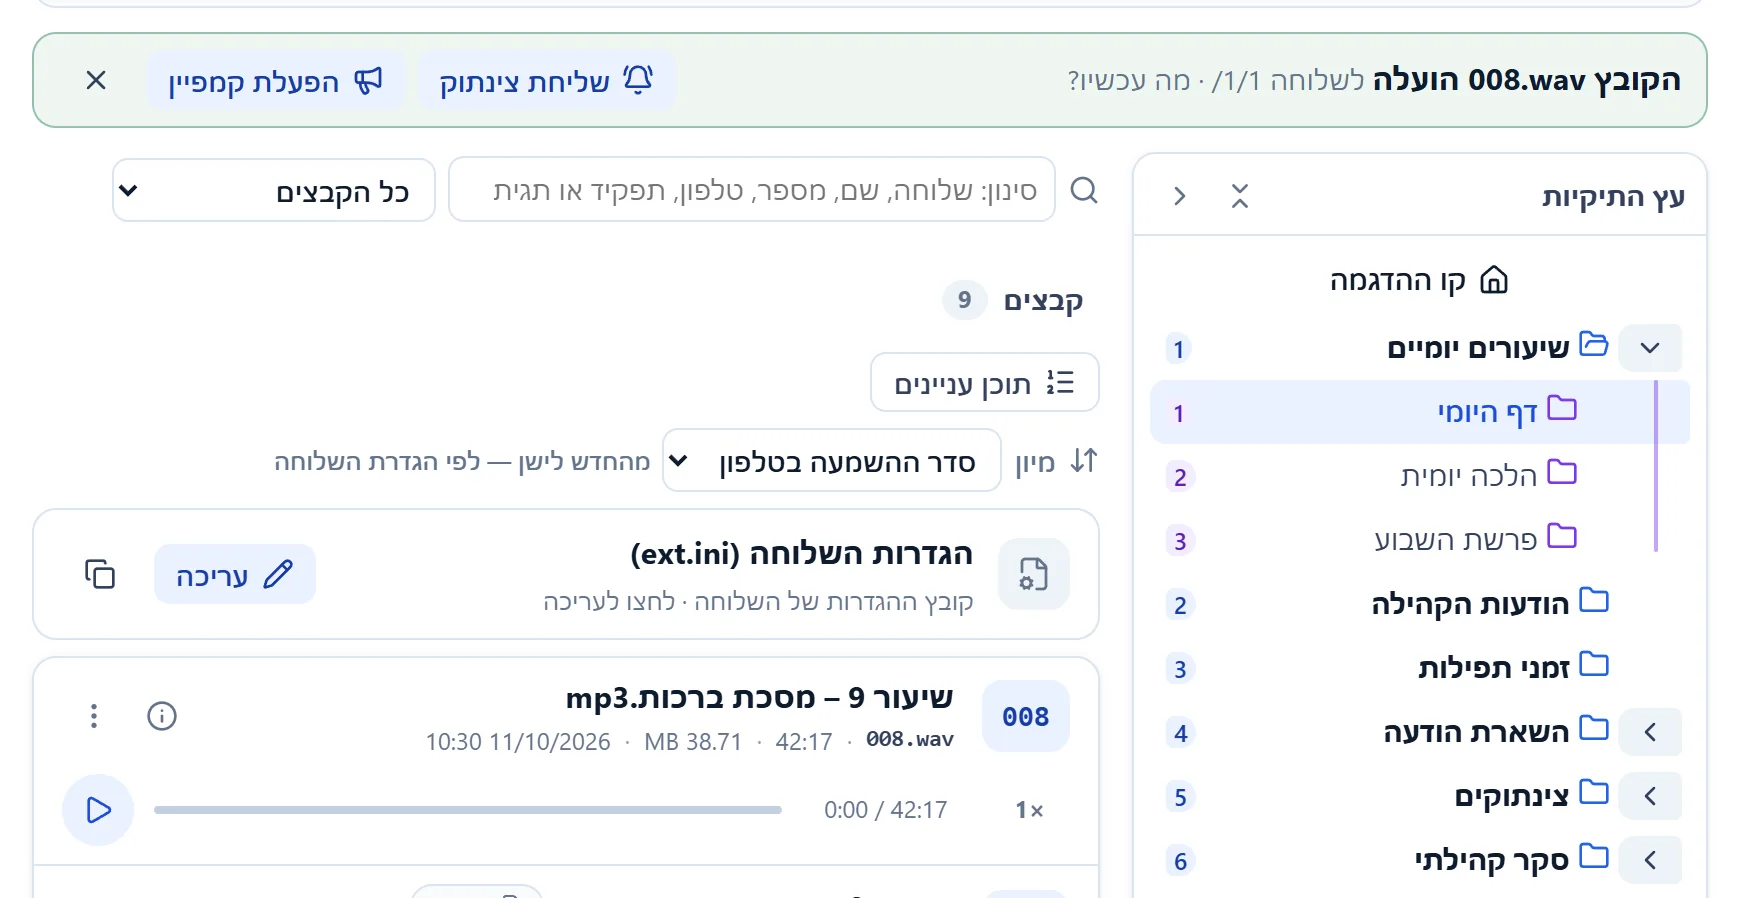Screen dimensions: 1740x898
Task: Select the 'סקר קהילתי' folder row
Action: pos(1511,860)
